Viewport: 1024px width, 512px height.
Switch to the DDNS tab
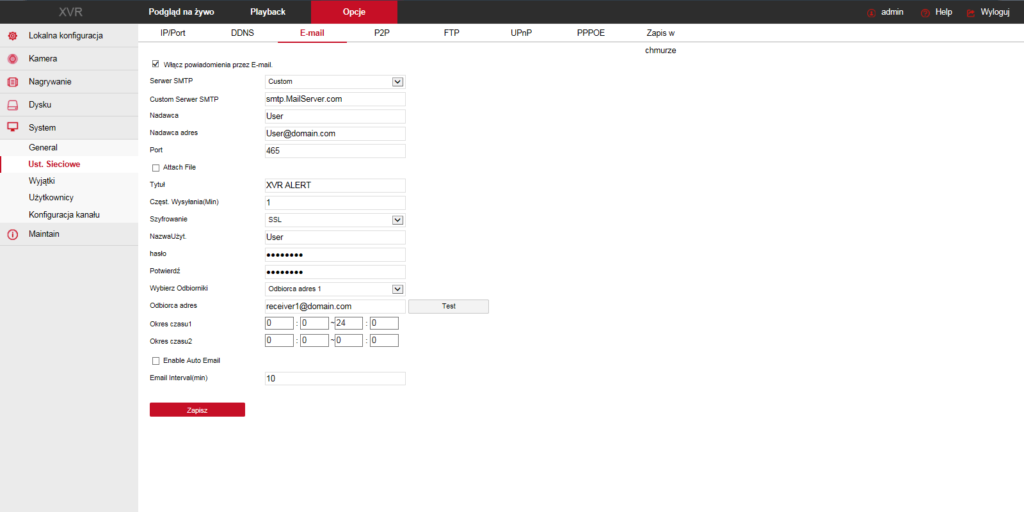242,33
